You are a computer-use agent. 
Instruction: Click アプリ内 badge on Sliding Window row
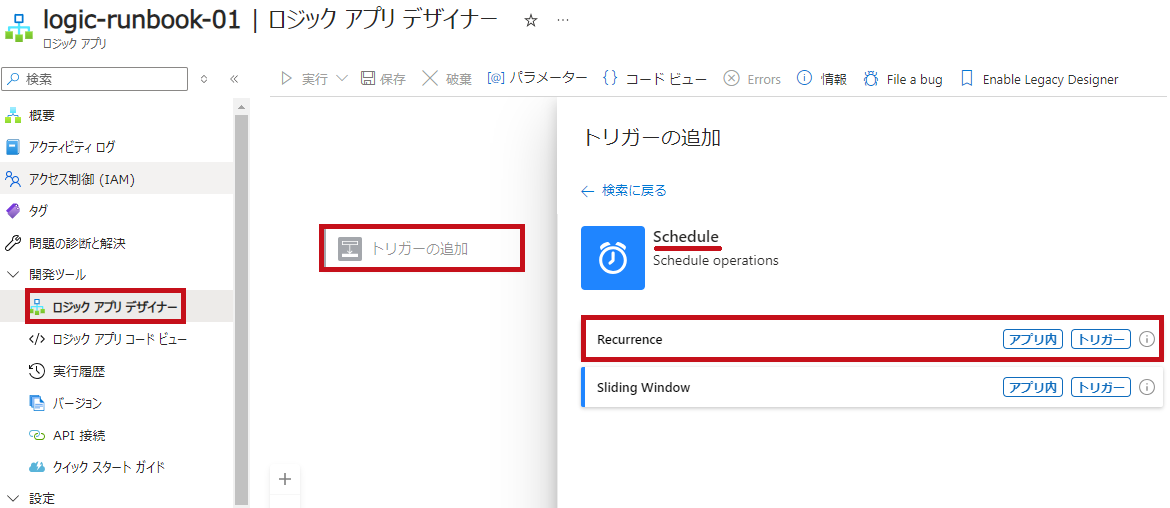click(1033, 387)
